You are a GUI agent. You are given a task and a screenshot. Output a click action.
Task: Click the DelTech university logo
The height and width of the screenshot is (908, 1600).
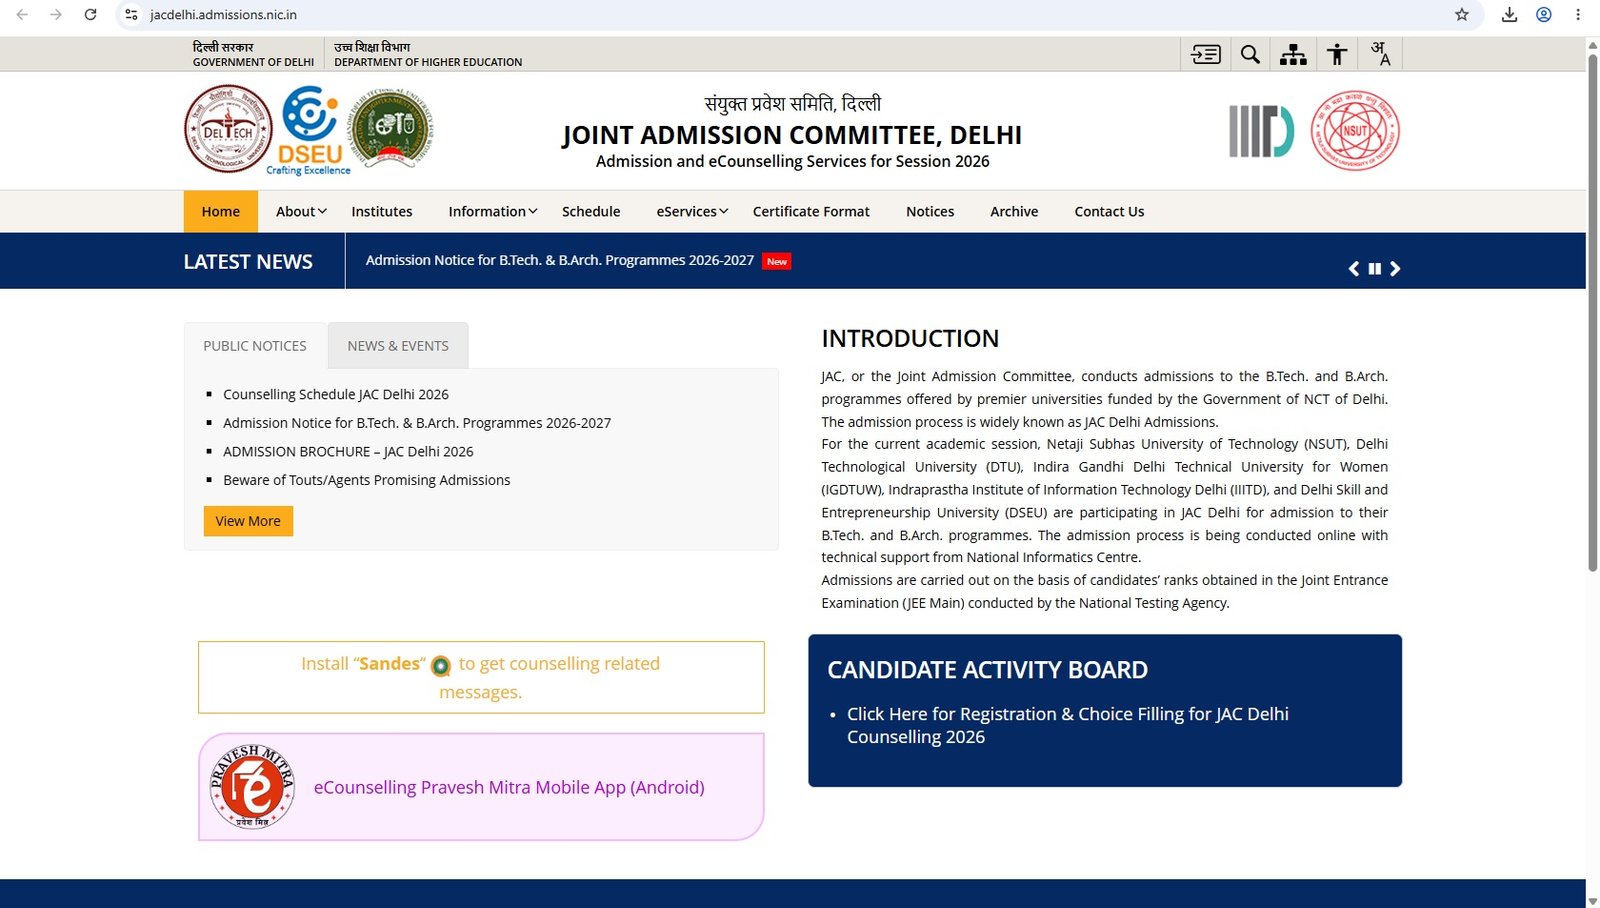[x=228, y=129]
